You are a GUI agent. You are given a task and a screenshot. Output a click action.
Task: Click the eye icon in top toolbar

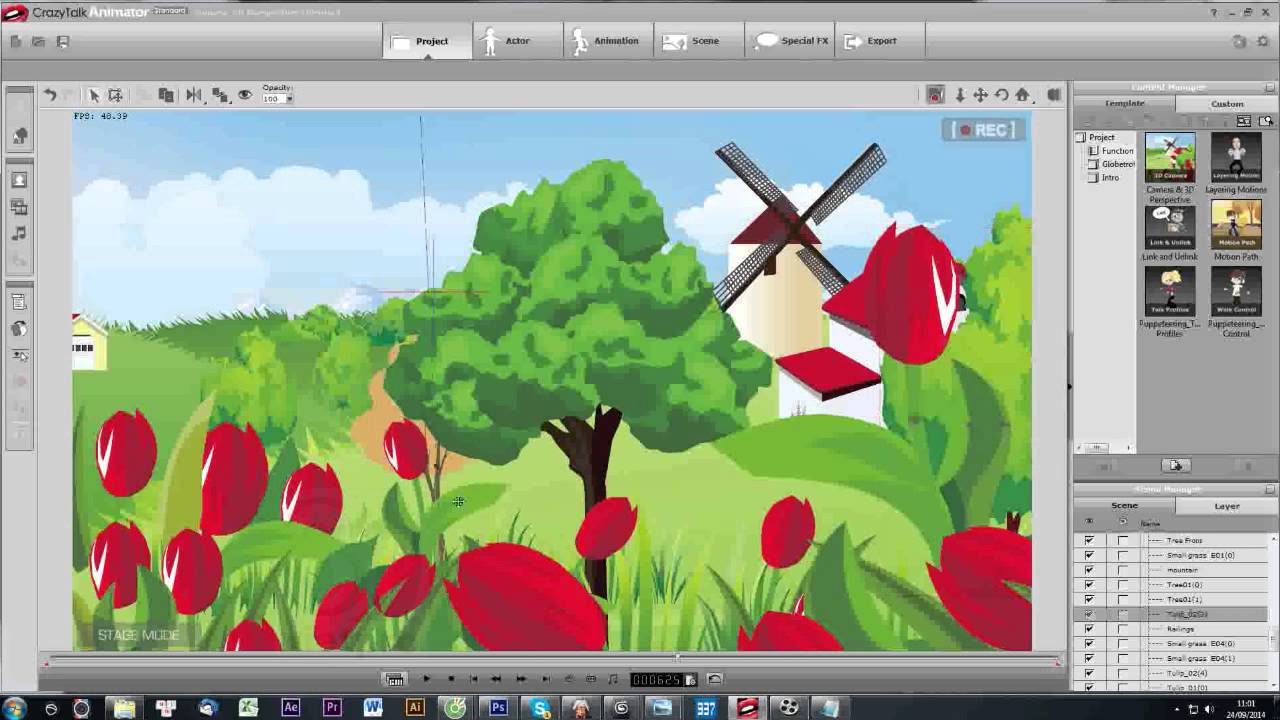click(x=244, y=95)
